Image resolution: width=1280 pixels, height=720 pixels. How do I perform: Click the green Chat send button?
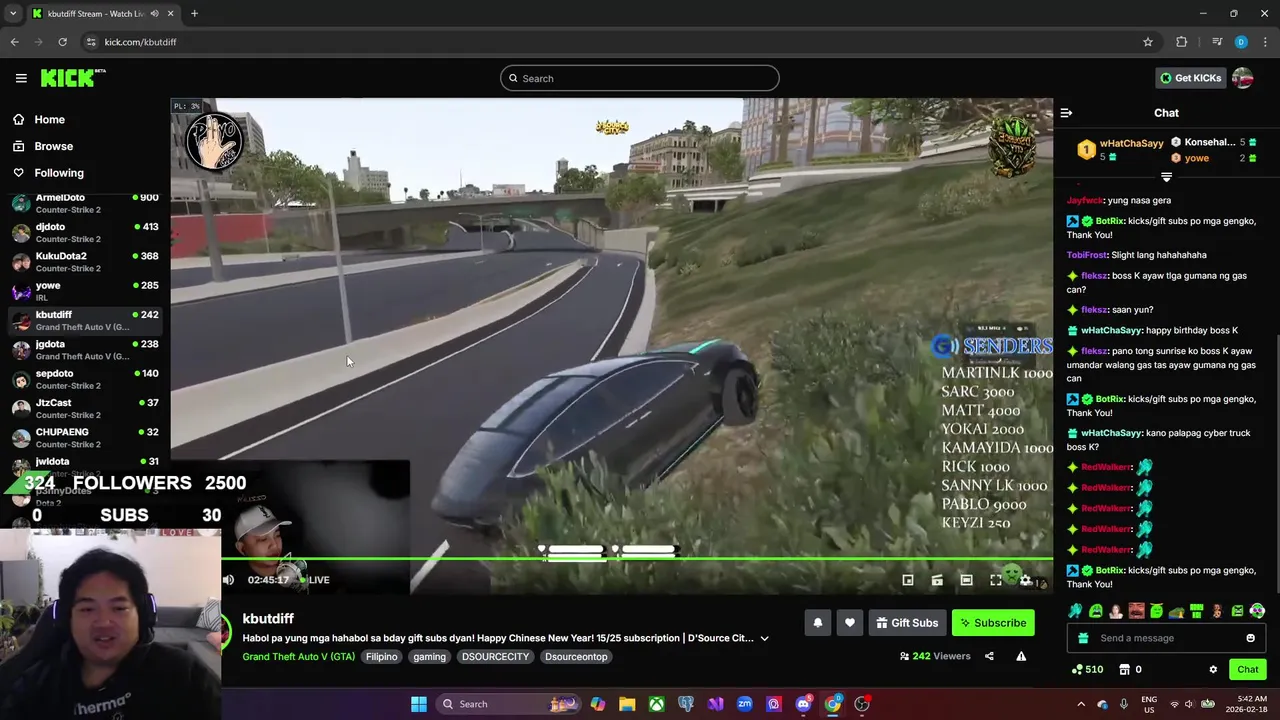[1247, 670]
